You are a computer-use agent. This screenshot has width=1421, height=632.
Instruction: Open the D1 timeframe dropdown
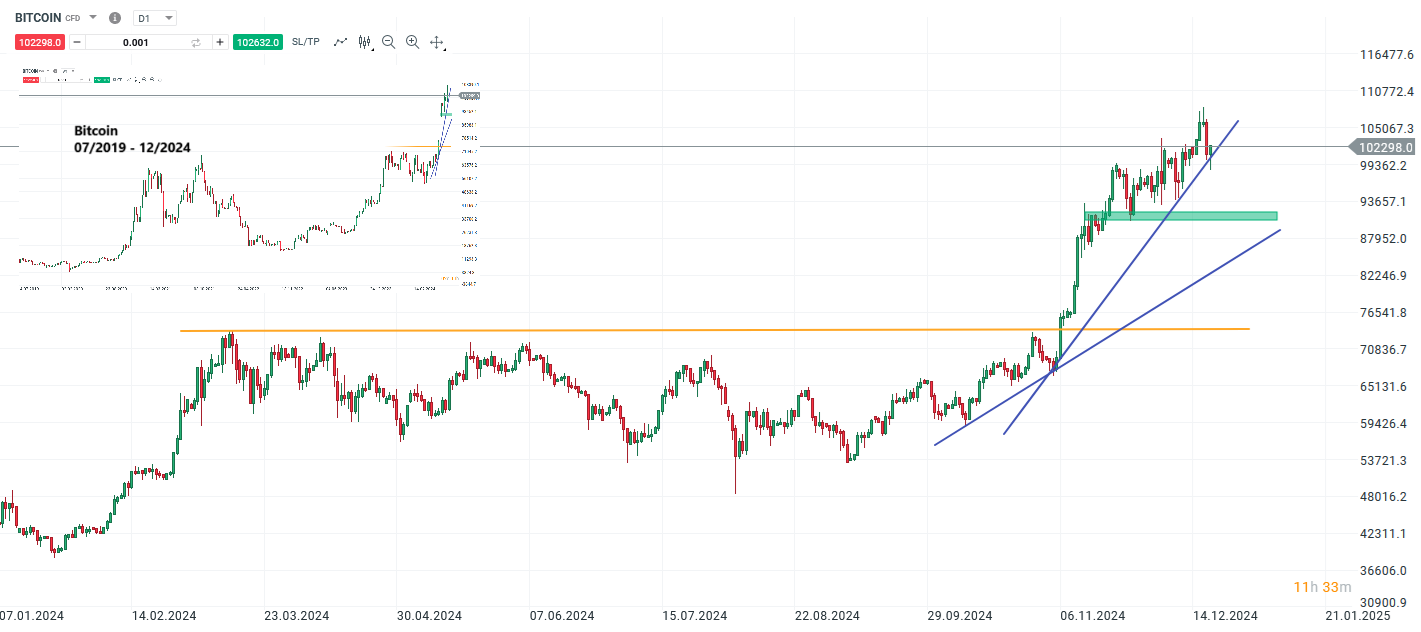153,18
